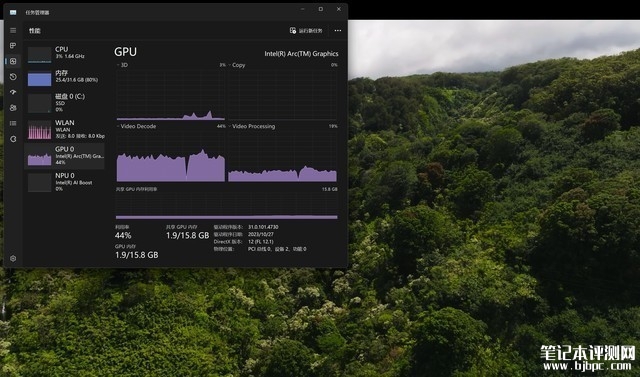Open the Copy engine dropdown
The height and width of the screenshot is (377, 640).
[237, 65]
